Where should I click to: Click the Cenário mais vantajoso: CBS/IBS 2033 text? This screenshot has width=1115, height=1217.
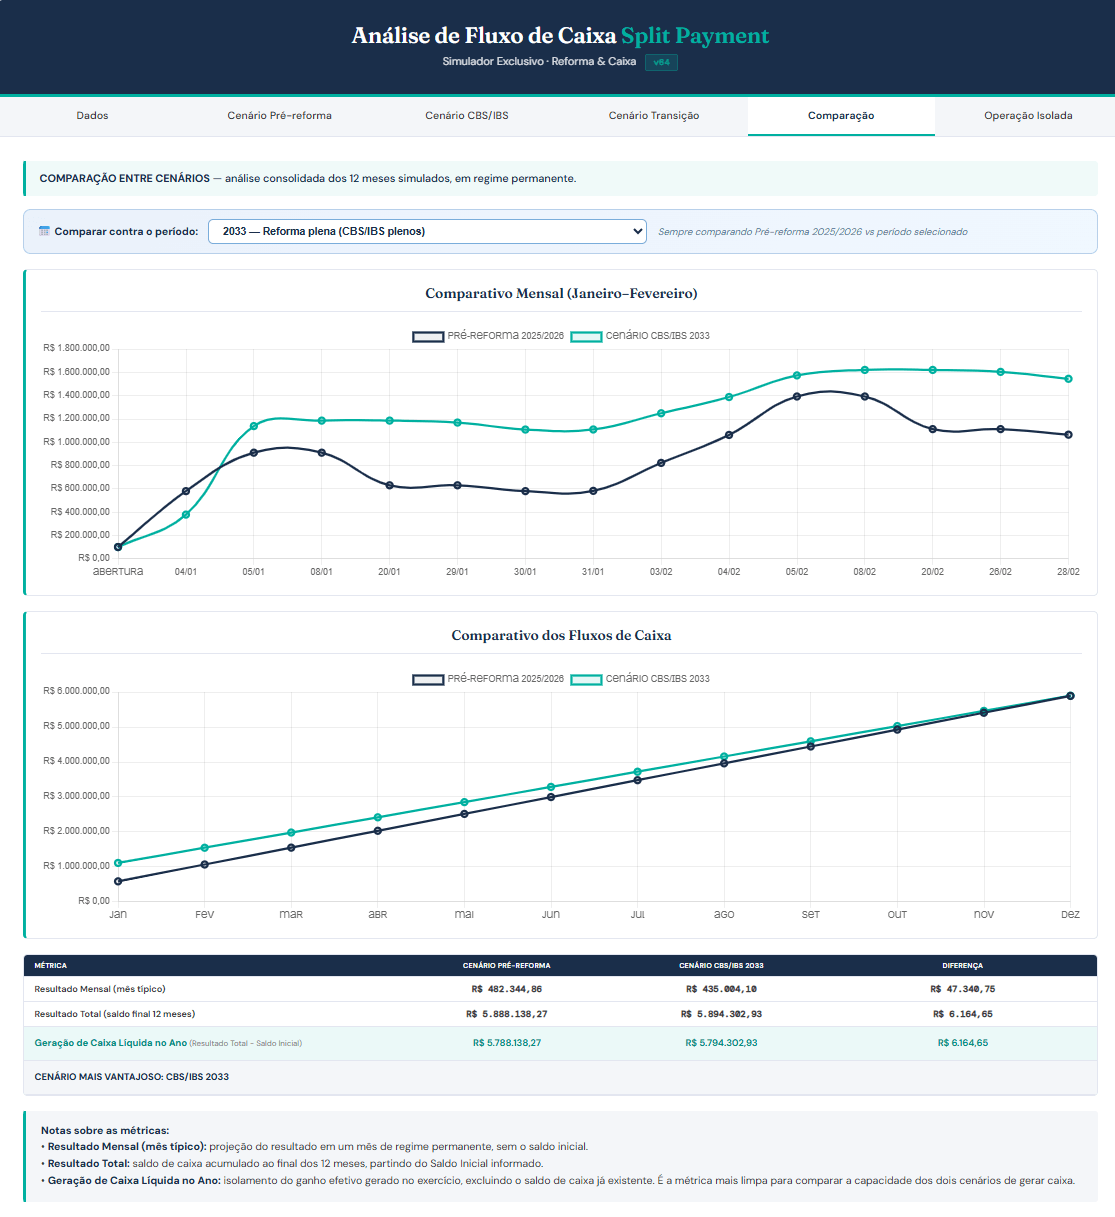[132, 1077]
